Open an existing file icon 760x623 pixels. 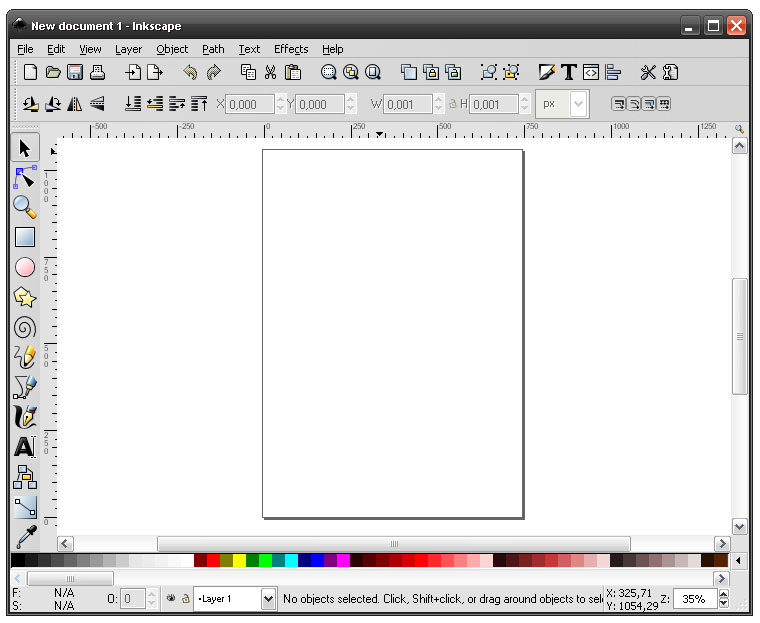coord(53,72)
